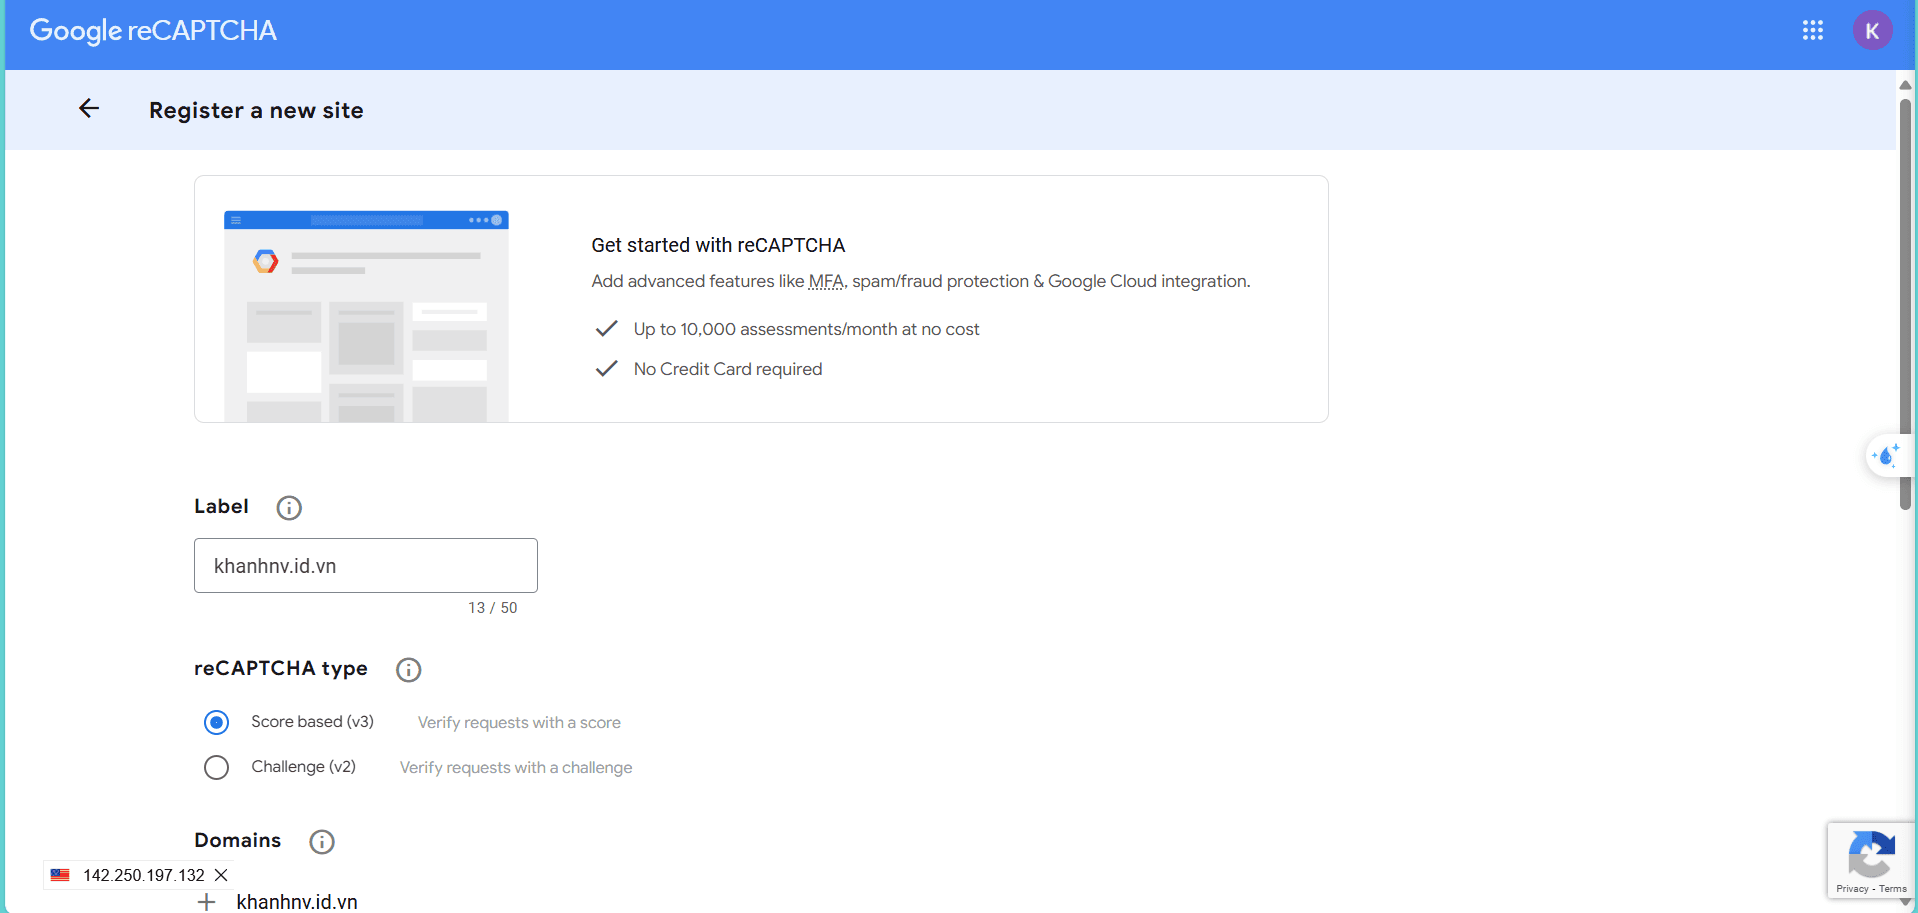1918x913 pixels.
Task: Open the Google apps grid menu
Action: click(1813, 30)
